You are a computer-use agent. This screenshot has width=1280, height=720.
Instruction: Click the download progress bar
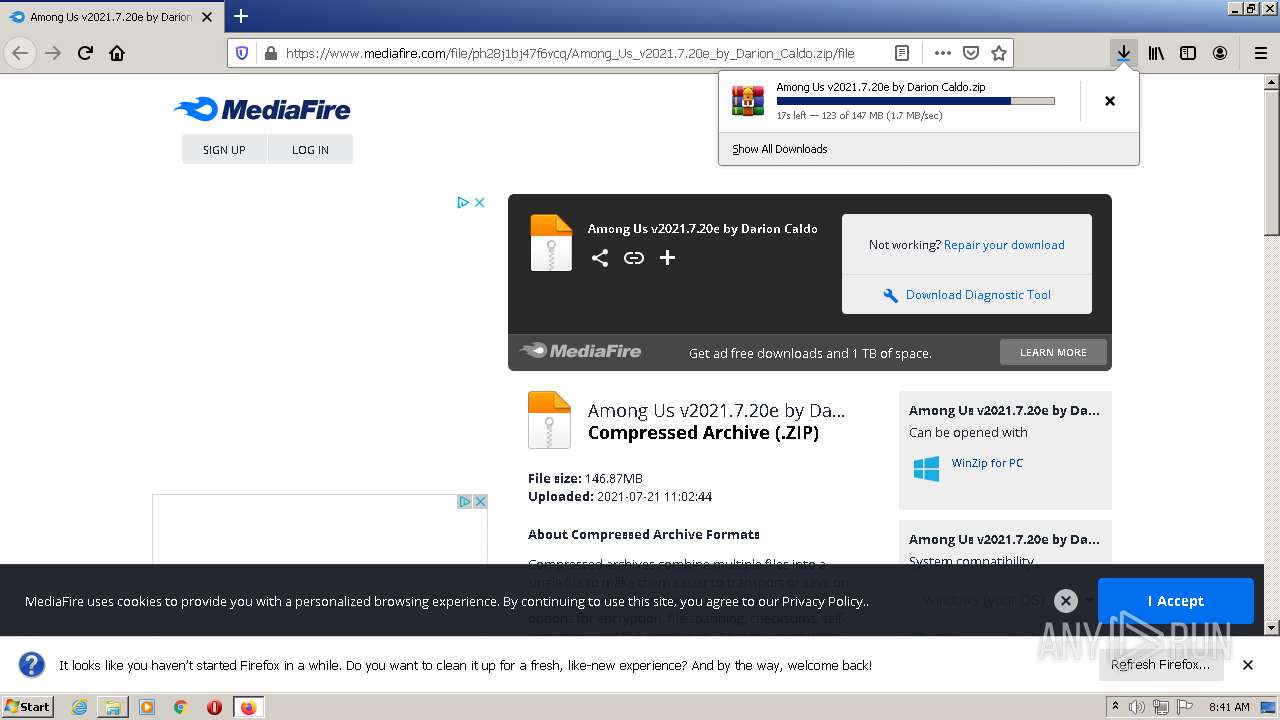click(915, 101)
